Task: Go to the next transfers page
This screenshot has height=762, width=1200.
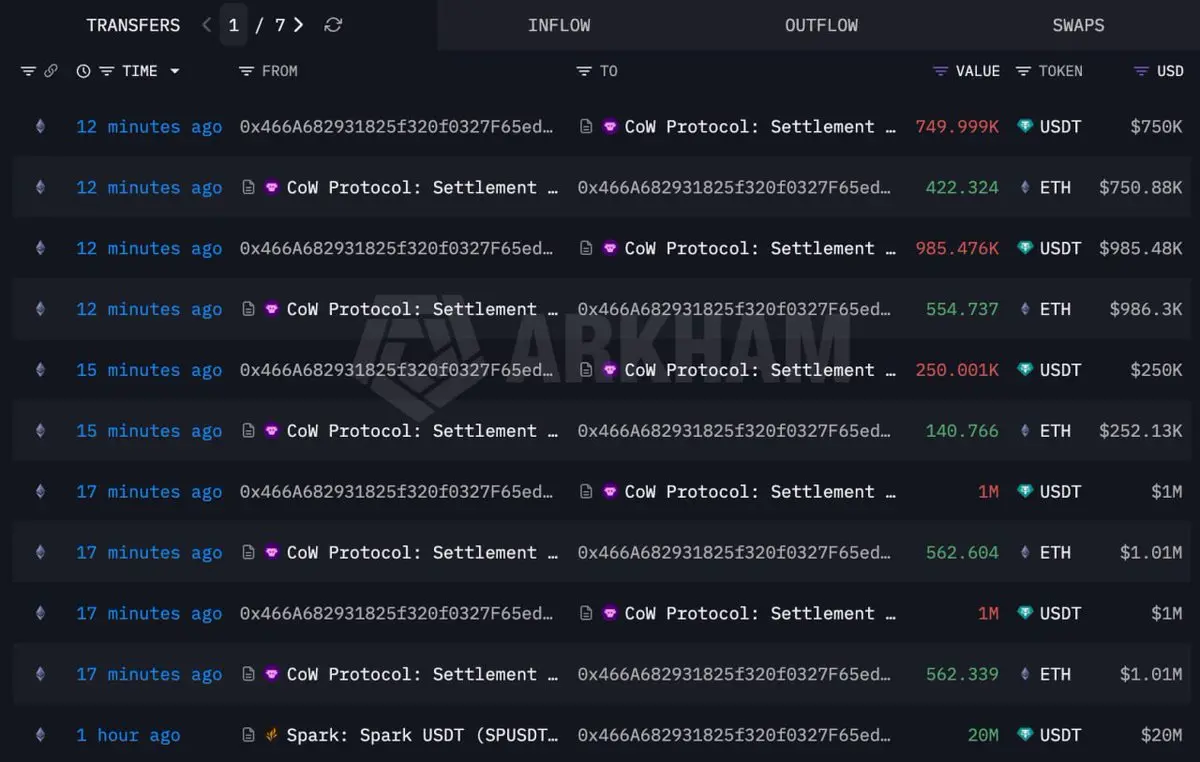Action: [299, 25]
